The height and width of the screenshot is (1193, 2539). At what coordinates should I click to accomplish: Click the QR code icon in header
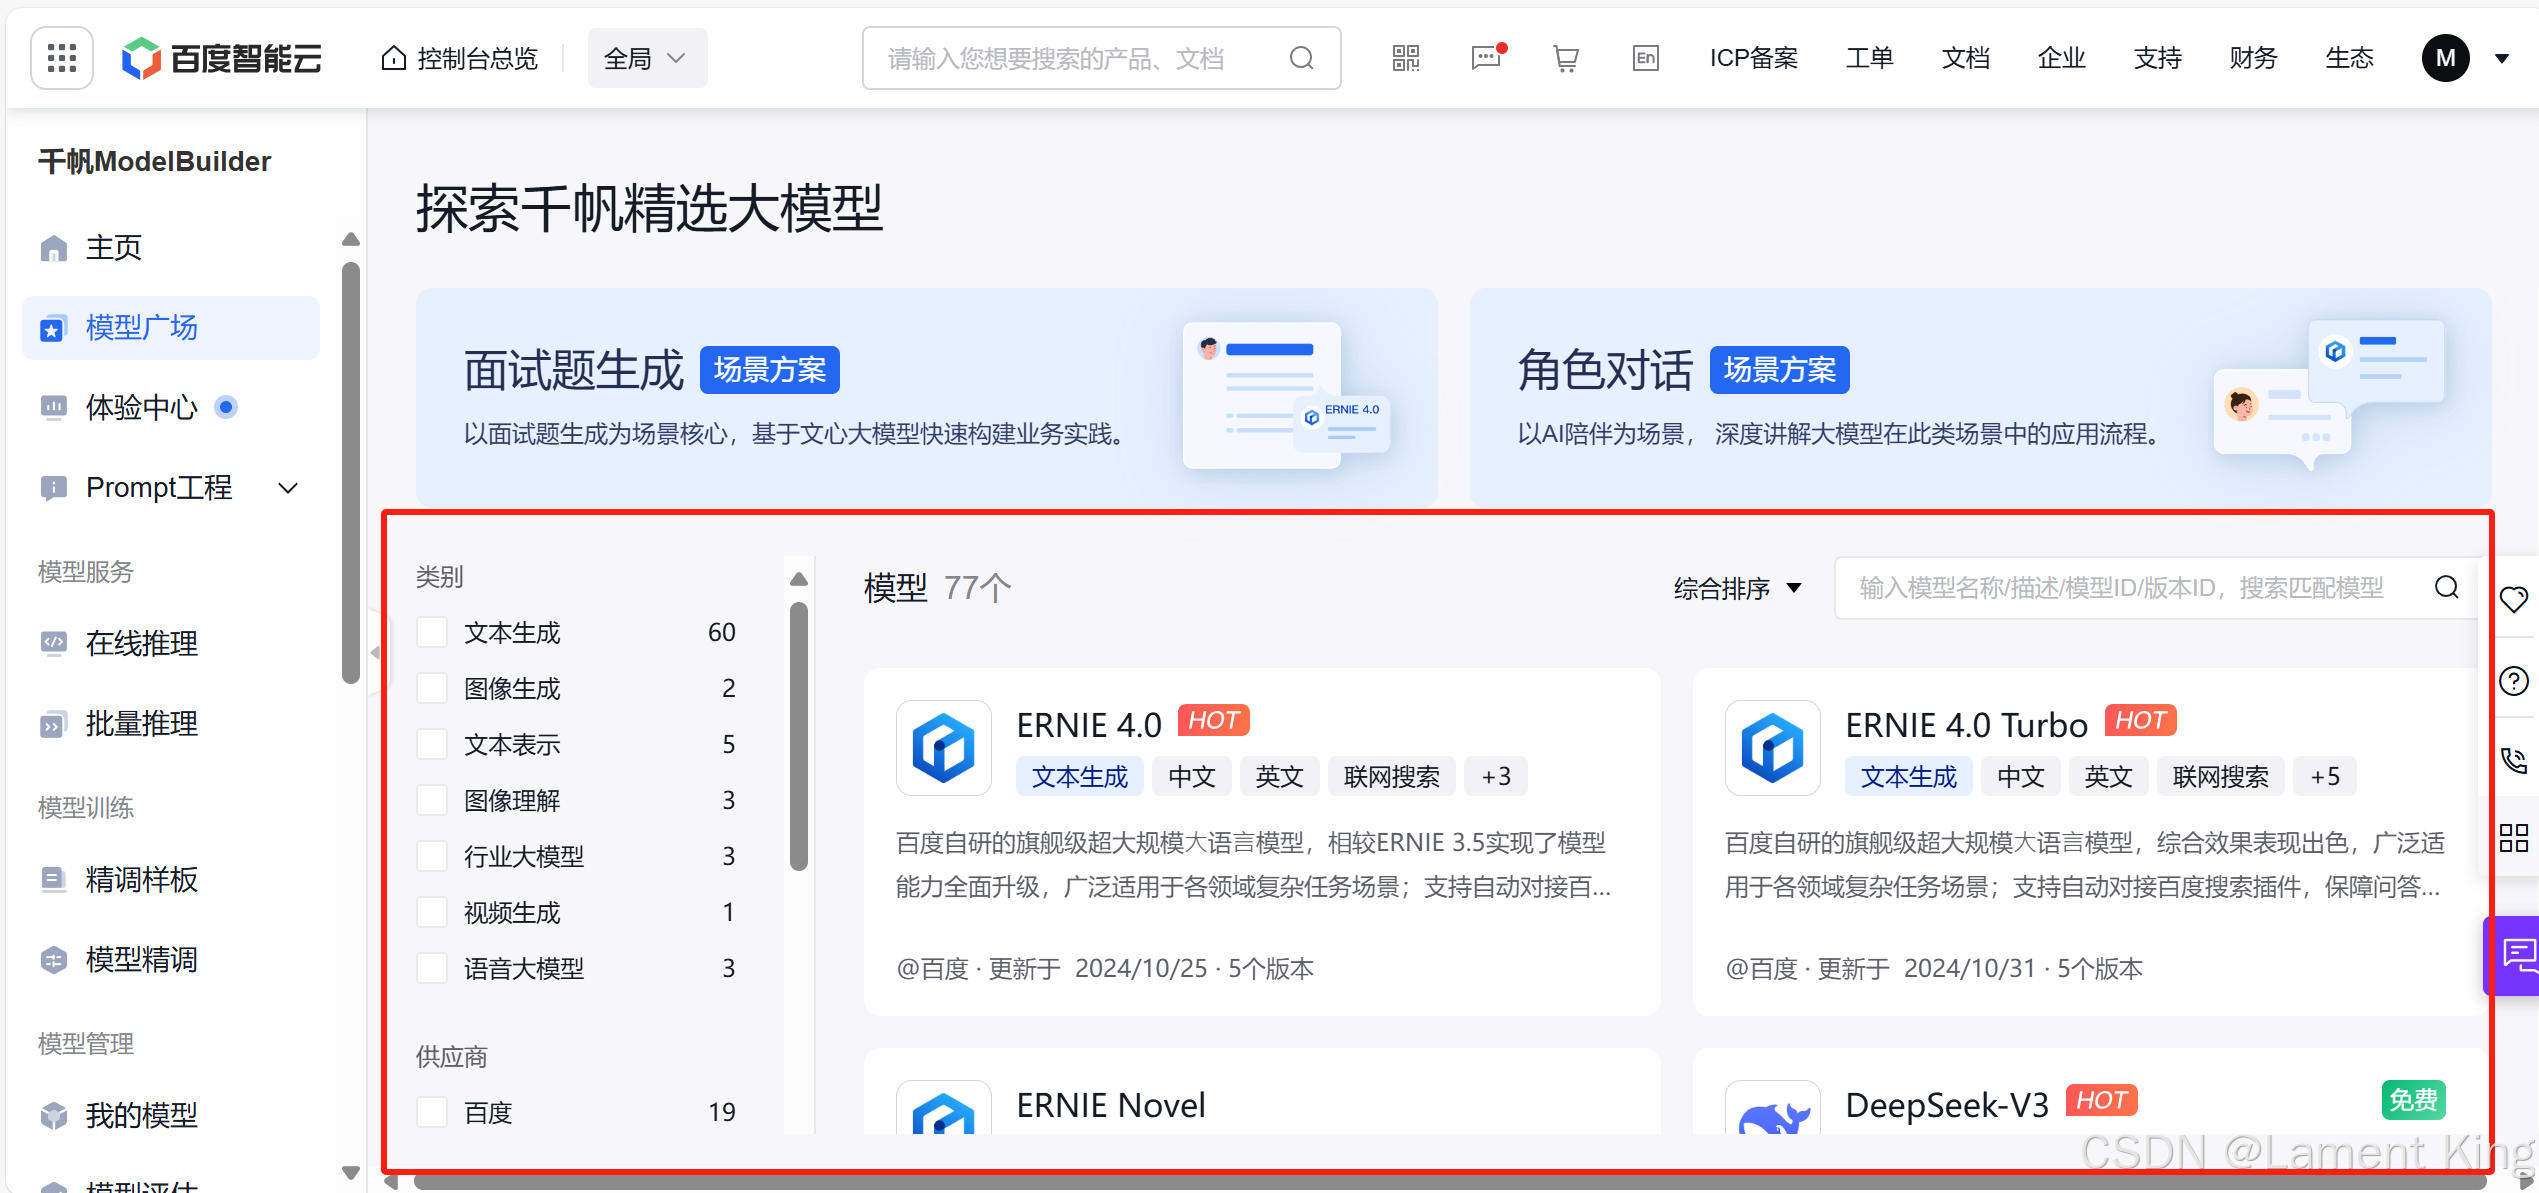(x=1406, y=58)
